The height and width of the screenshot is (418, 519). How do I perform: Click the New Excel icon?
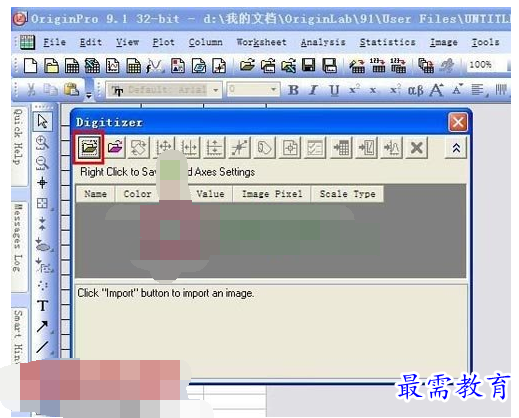coord(92,65)
